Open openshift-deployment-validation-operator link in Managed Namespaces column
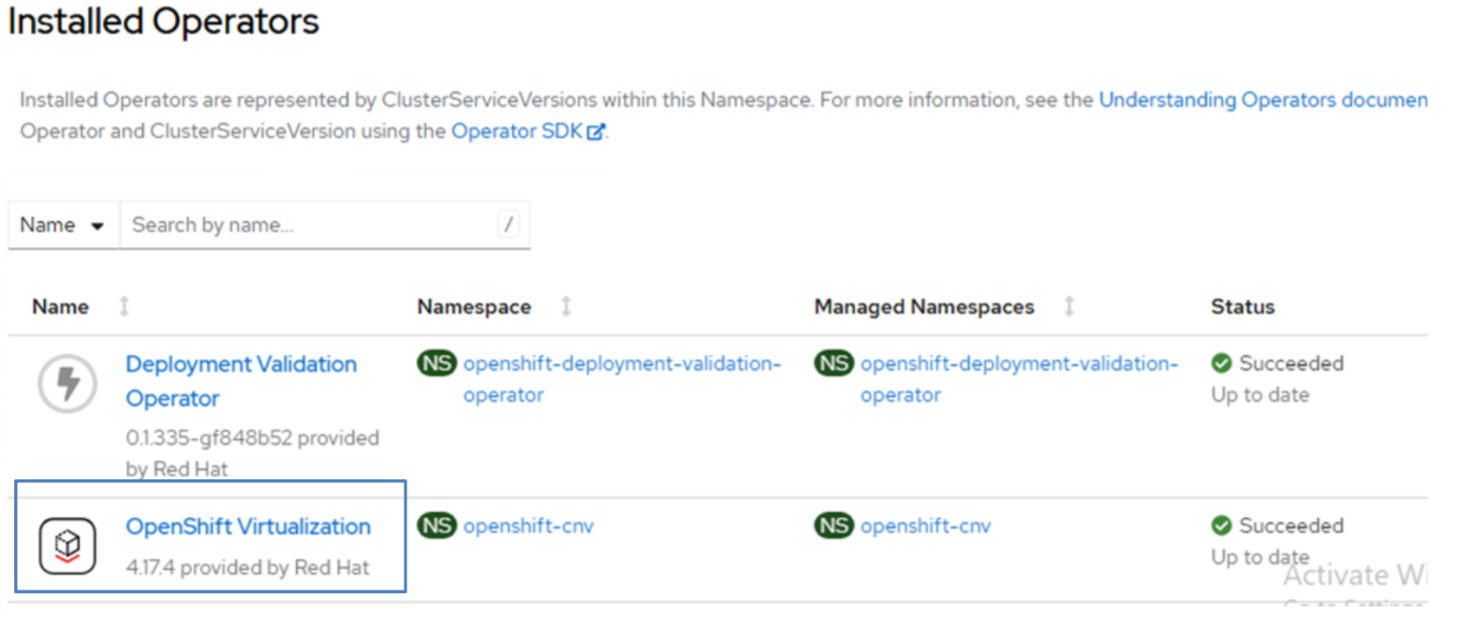 point(1019,379)
